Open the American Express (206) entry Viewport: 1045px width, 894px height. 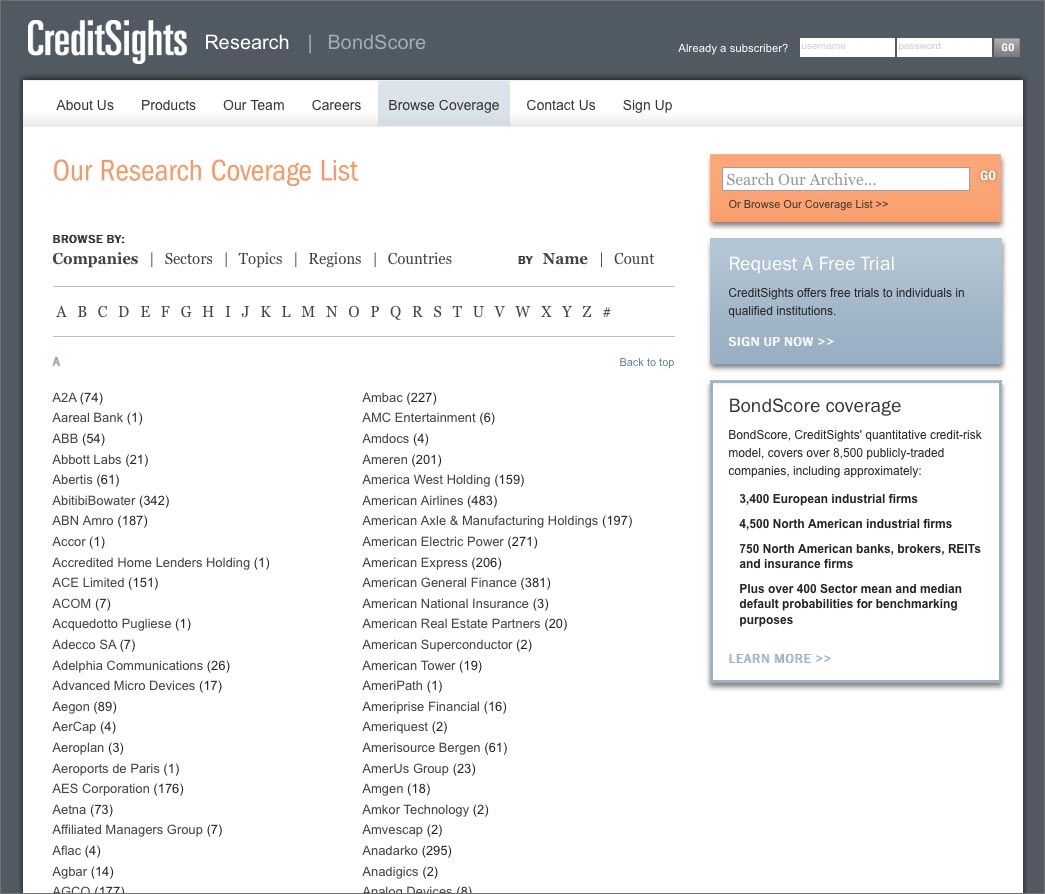[x=432, y=563]
